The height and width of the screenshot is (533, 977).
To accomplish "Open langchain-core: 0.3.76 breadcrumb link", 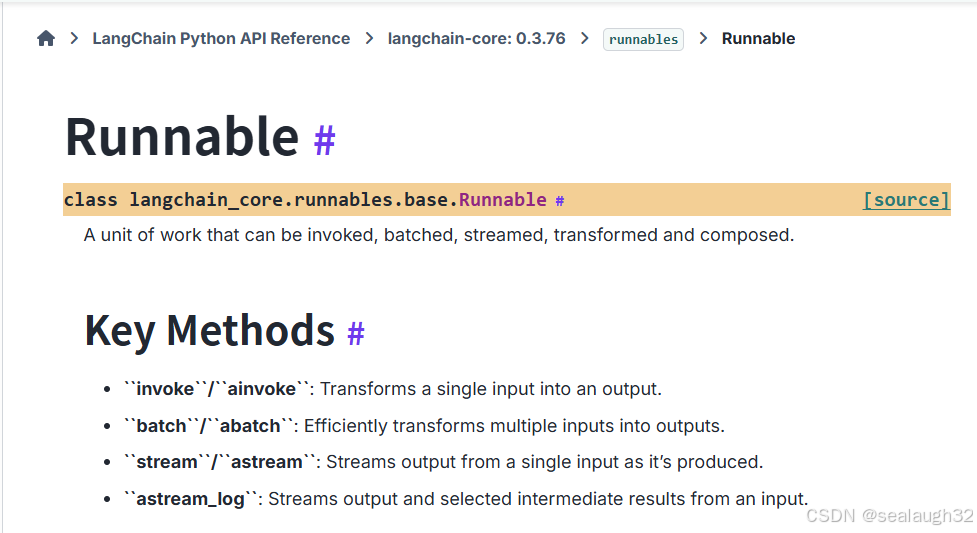I will pos(477,39).
